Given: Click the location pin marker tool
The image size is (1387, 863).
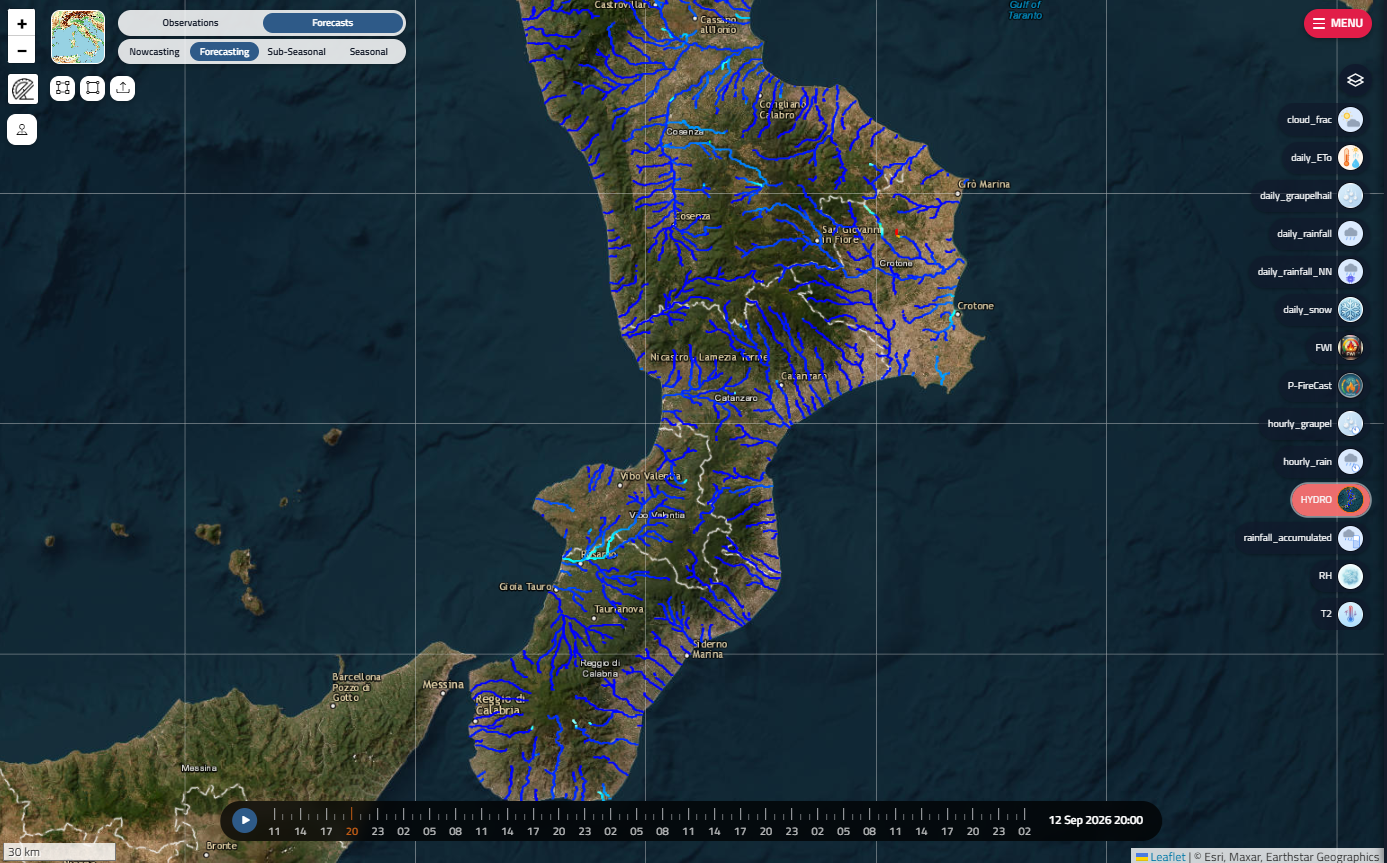Looking at the screenshot, I should pos(22,129).
